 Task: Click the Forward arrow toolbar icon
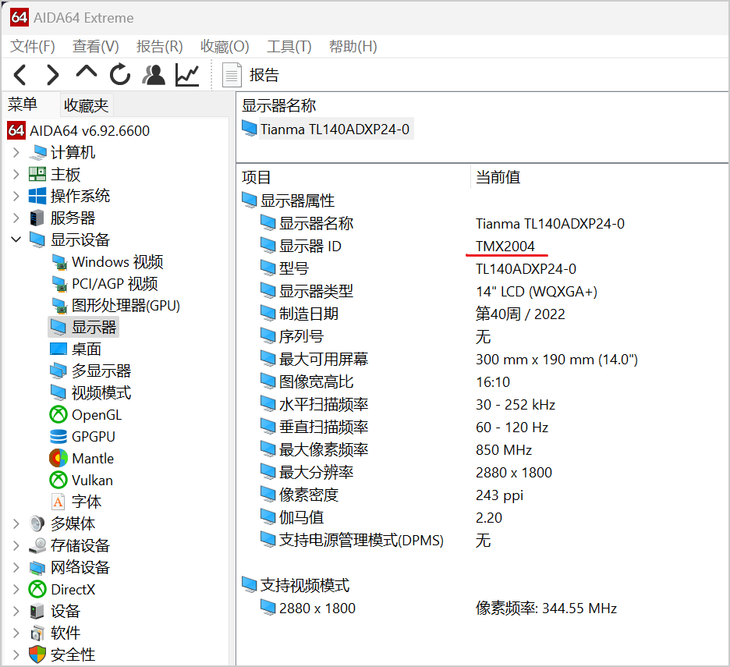click(53, 74)
